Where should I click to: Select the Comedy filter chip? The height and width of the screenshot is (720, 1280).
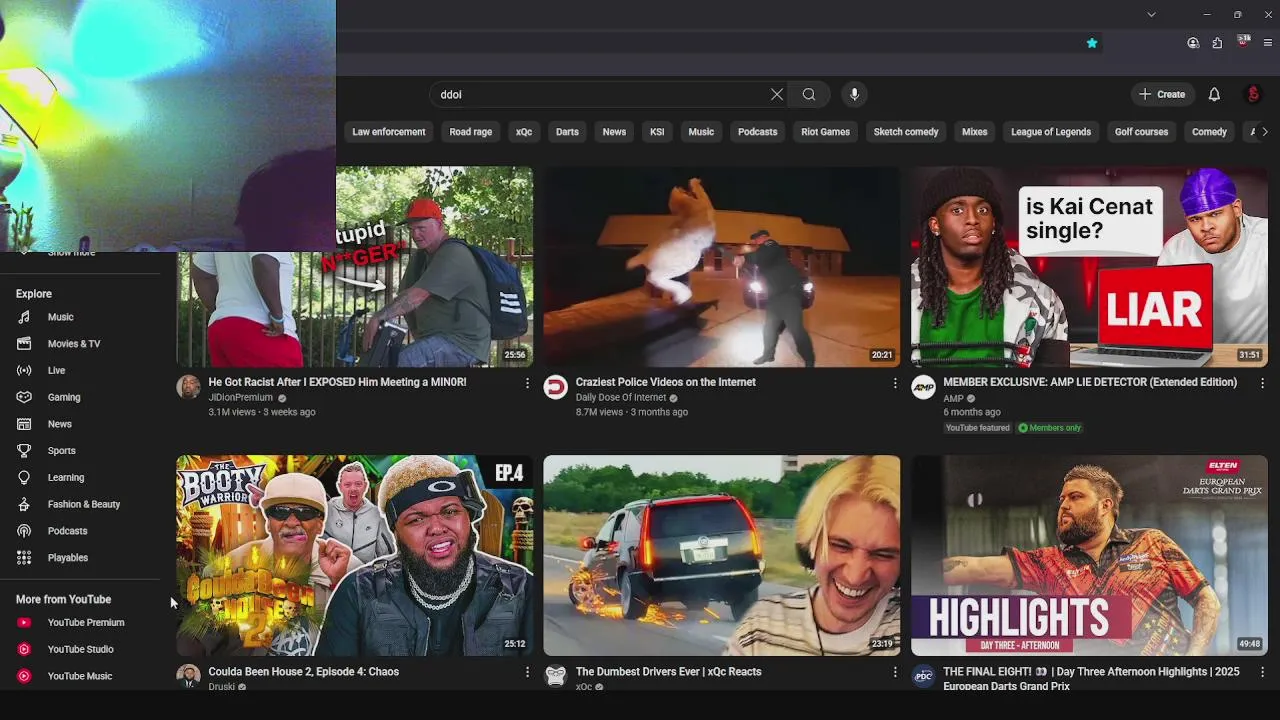[1209, 132]
